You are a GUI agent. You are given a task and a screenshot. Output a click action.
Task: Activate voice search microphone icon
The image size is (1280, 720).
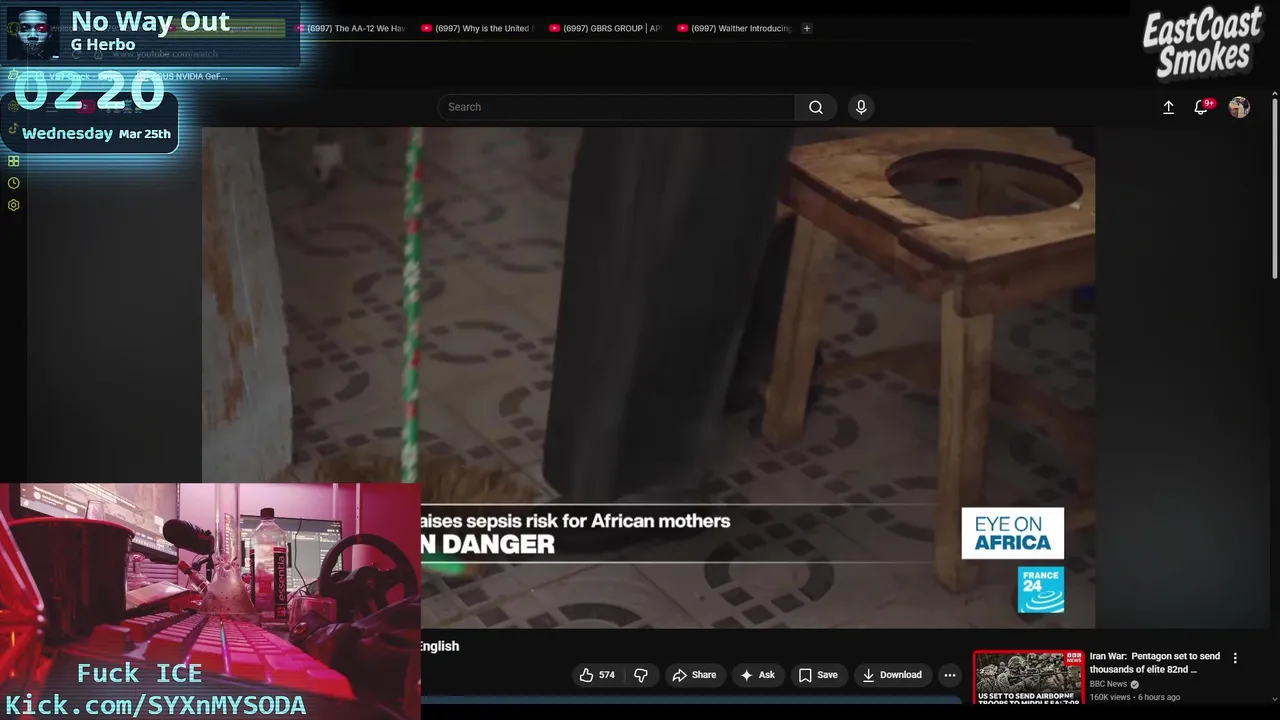pos(861,107)
